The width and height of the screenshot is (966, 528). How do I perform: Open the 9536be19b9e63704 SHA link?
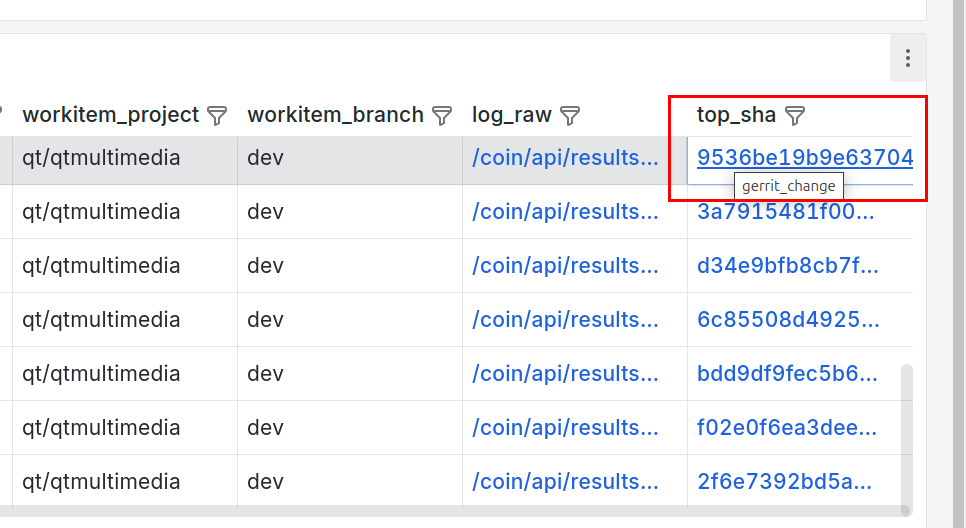[804, 158]
